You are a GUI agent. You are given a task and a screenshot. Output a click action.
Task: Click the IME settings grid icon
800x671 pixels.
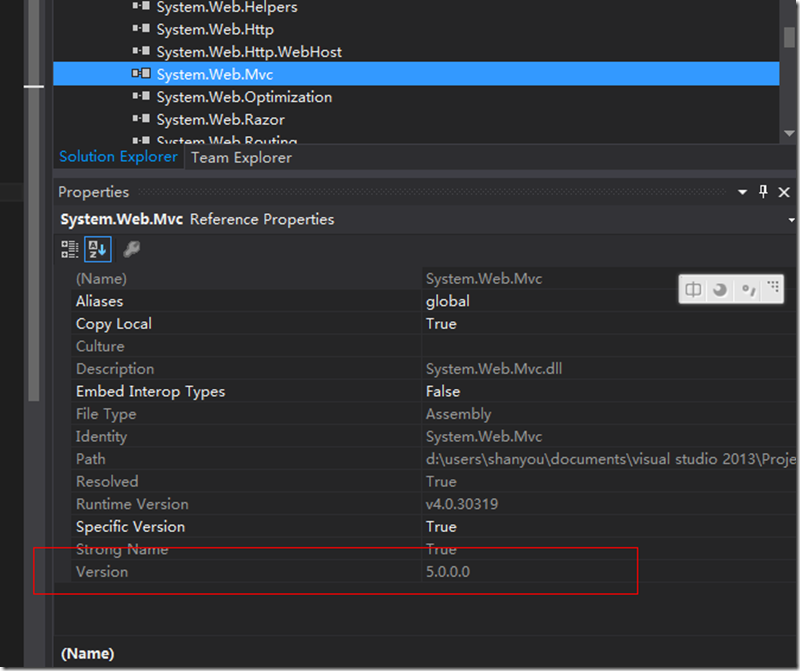[772, 289]
